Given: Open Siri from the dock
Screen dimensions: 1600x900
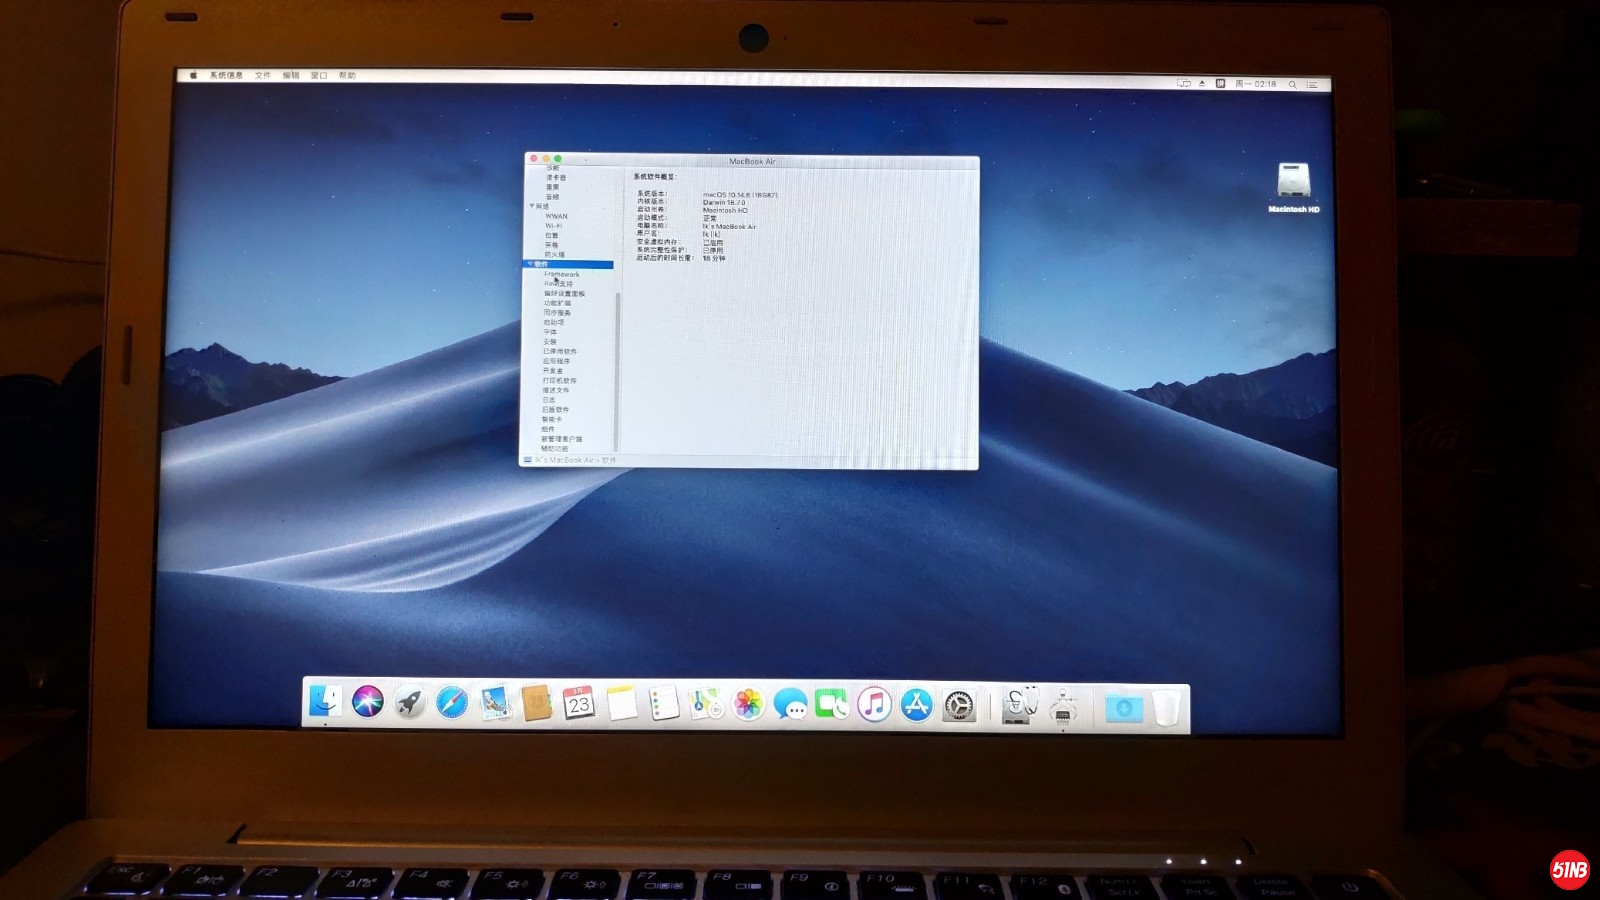Looking at the screenshot, I should 367,704.
